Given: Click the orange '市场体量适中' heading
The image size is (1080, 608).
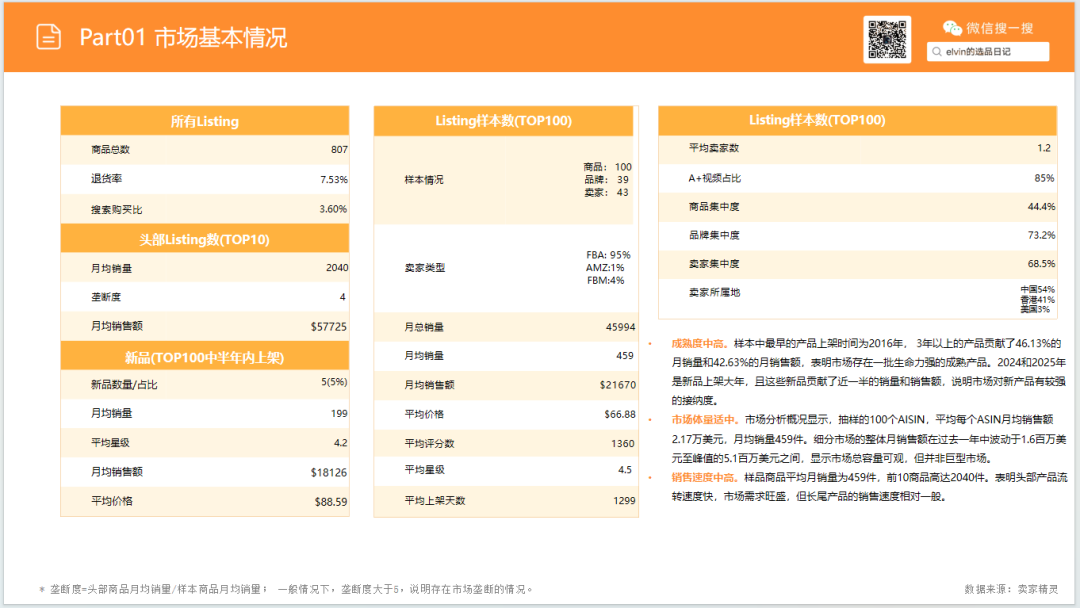Looking at the screenshot, I should point(703,419).
